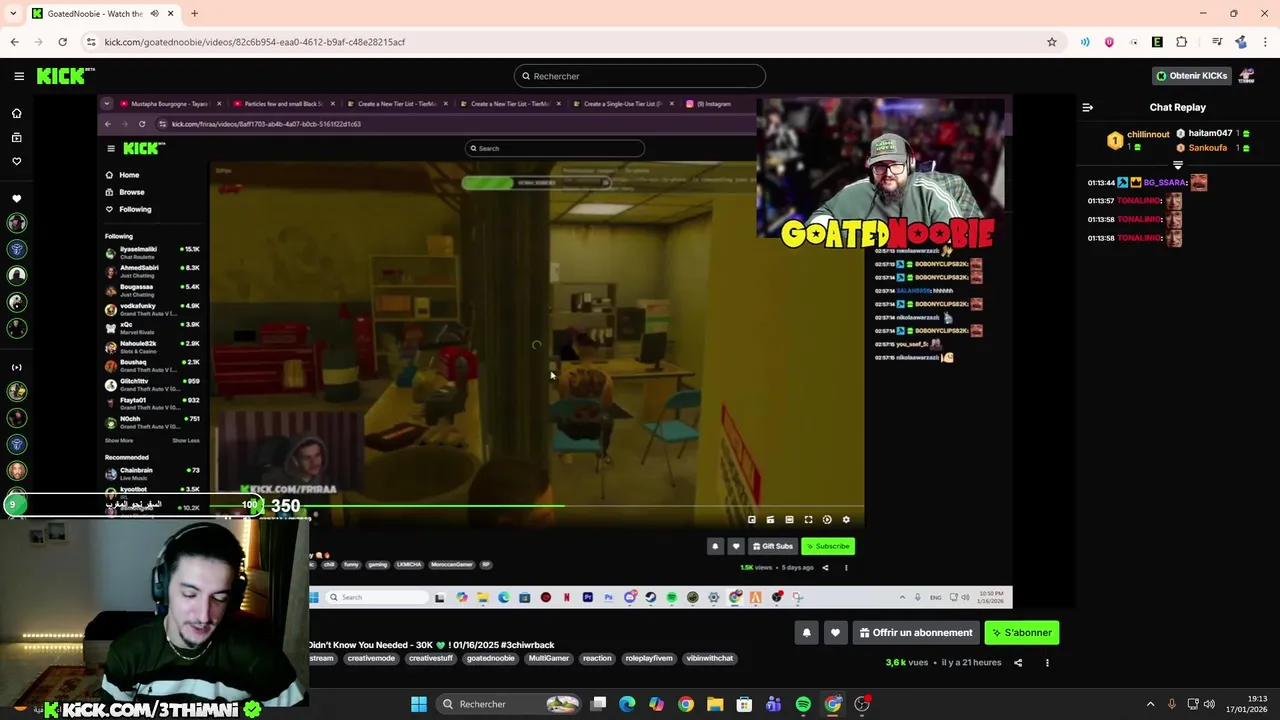Click Windows taskbar Rechercher search box

pos(510,704)
